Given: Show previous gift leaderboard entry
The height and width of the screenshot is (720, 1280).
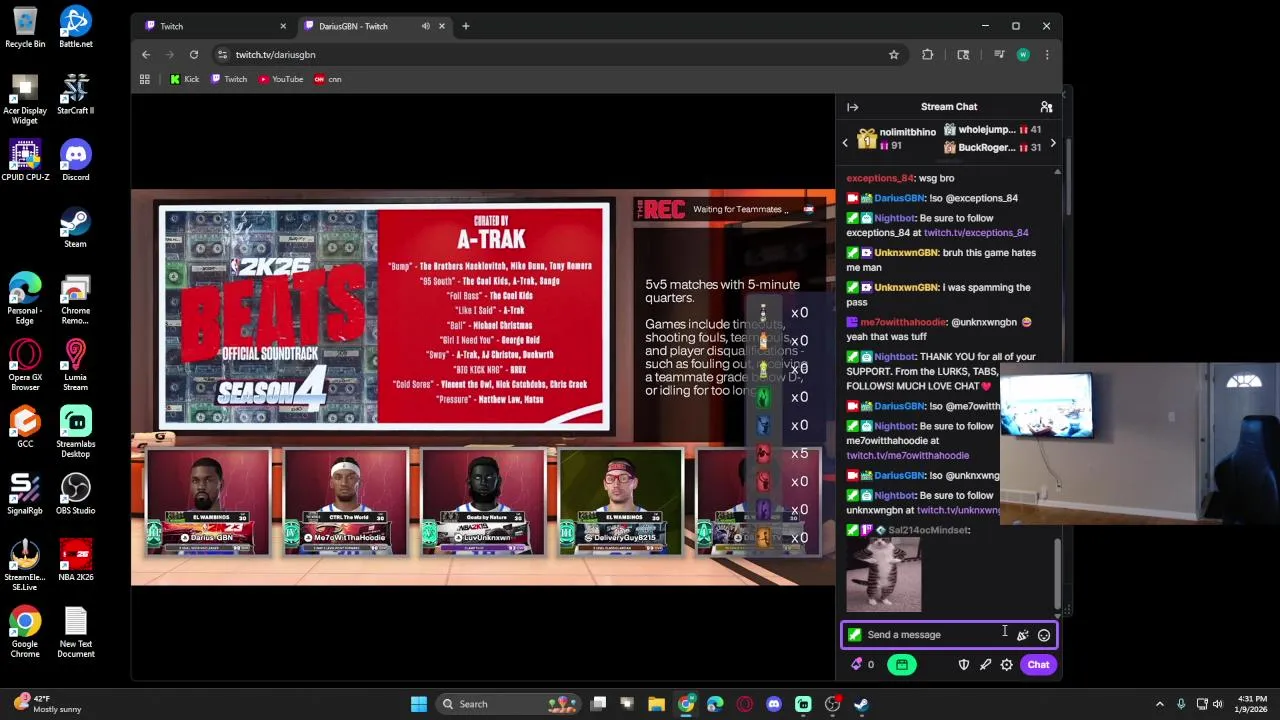Looking at the screenshot, I should tap(845, 143).
